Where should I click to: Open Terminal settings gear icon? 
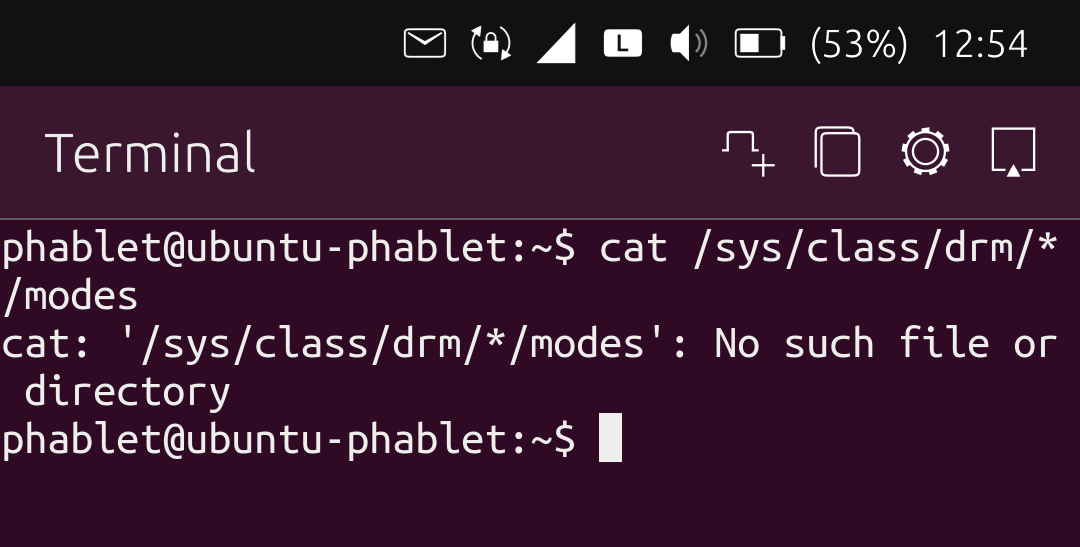tap(925, 152)
